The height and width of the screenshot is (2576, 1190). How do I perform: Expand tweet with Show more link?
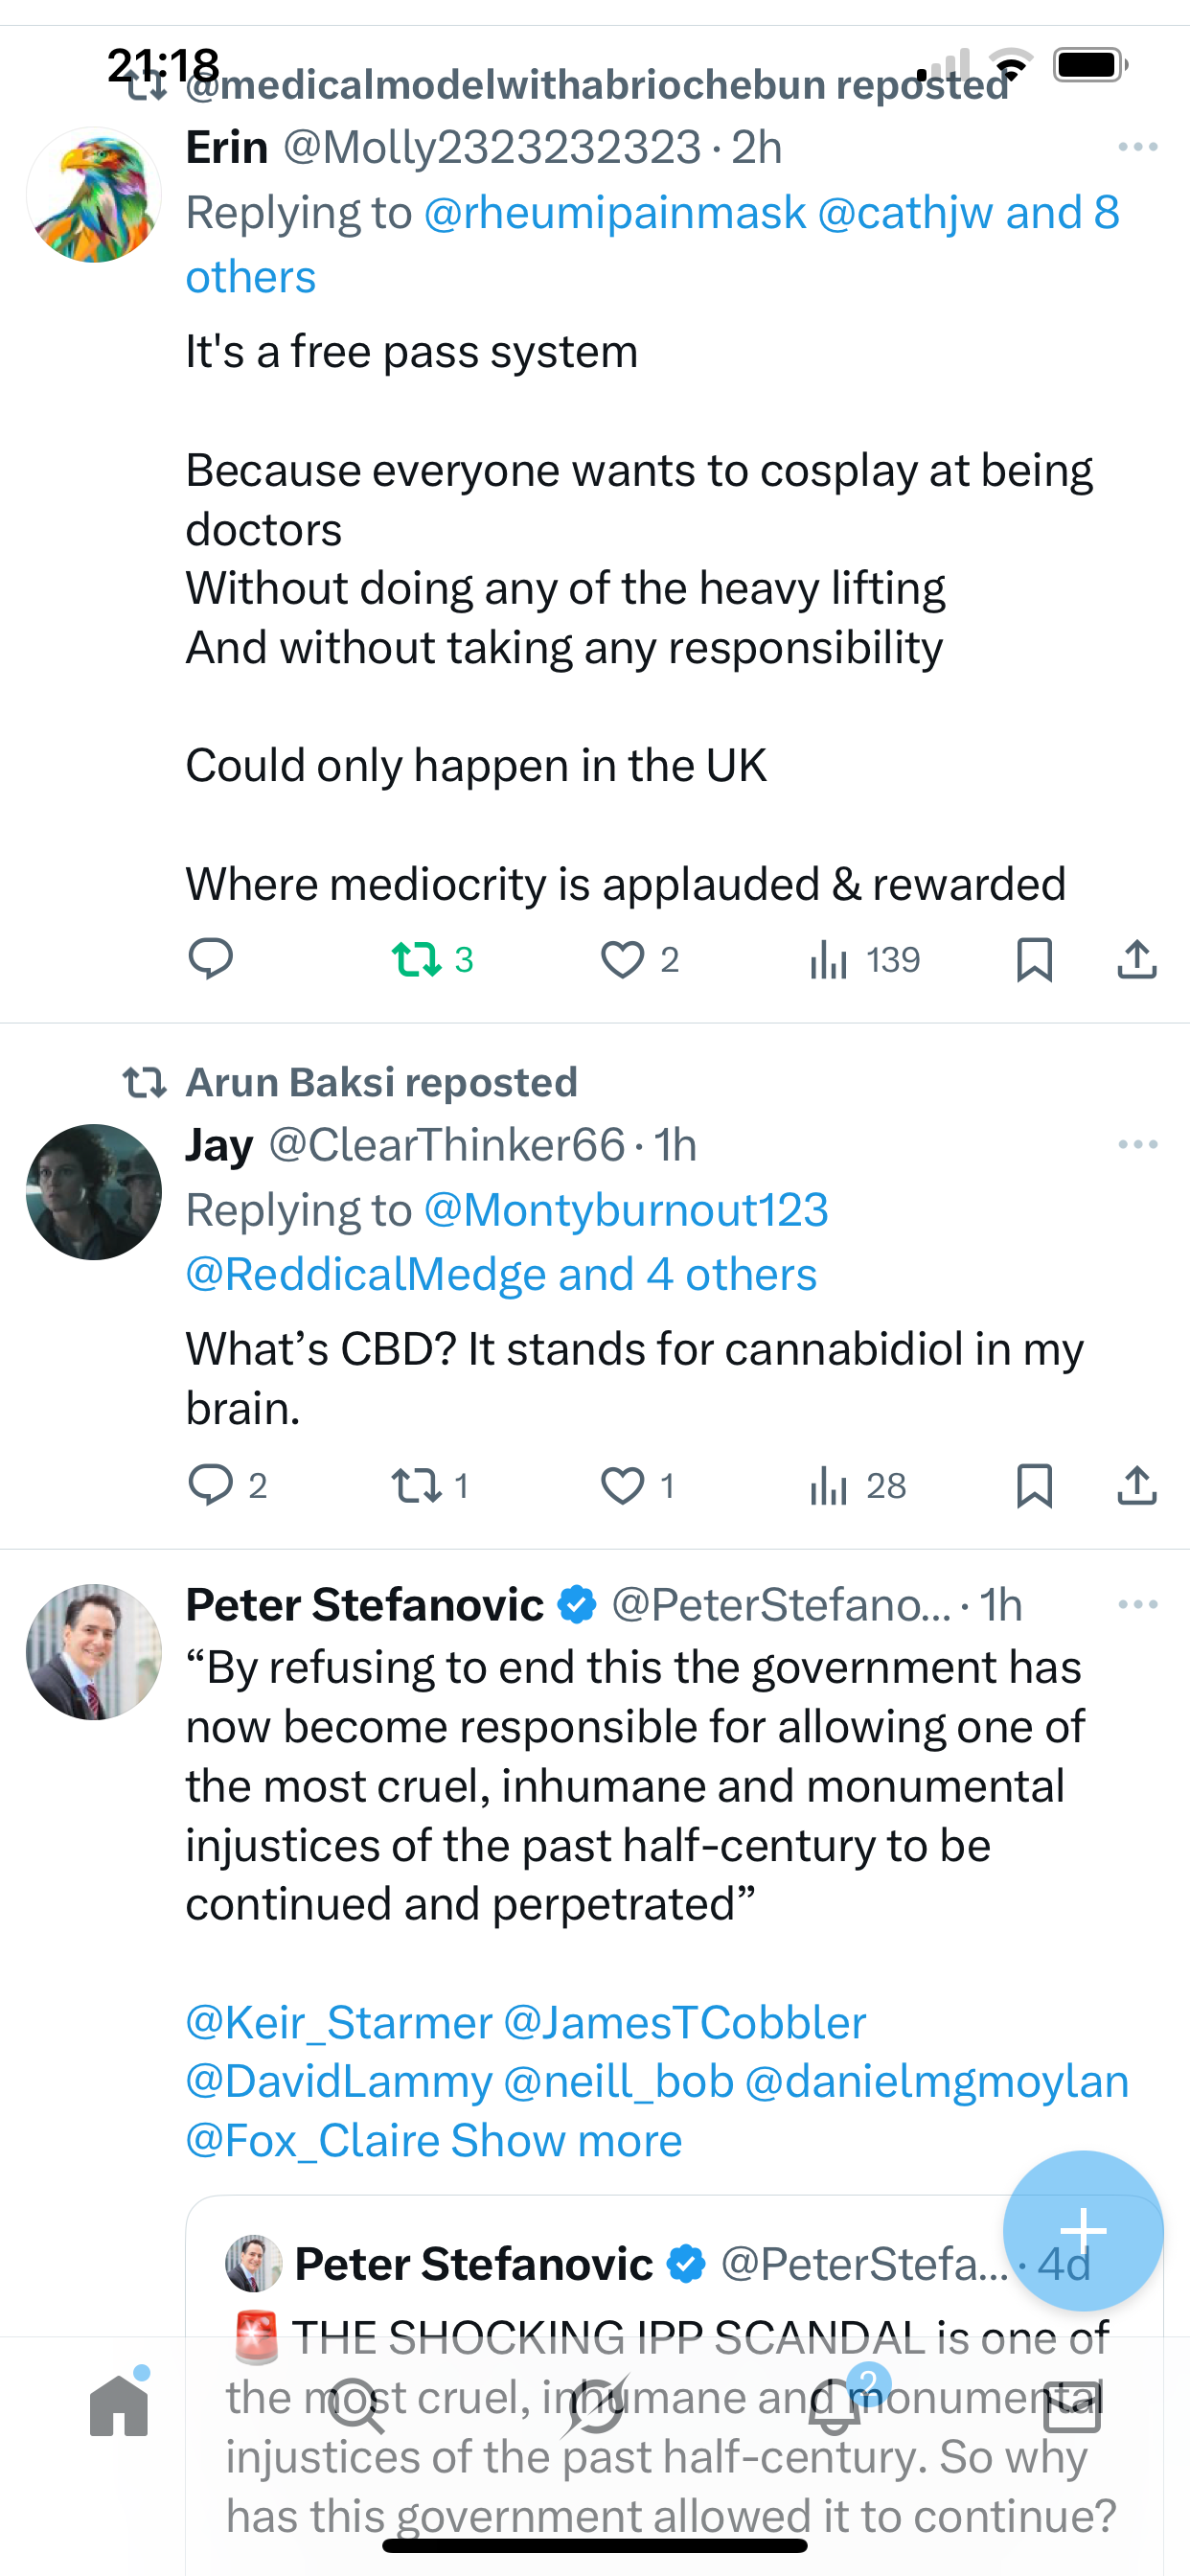coord(566,2141)
